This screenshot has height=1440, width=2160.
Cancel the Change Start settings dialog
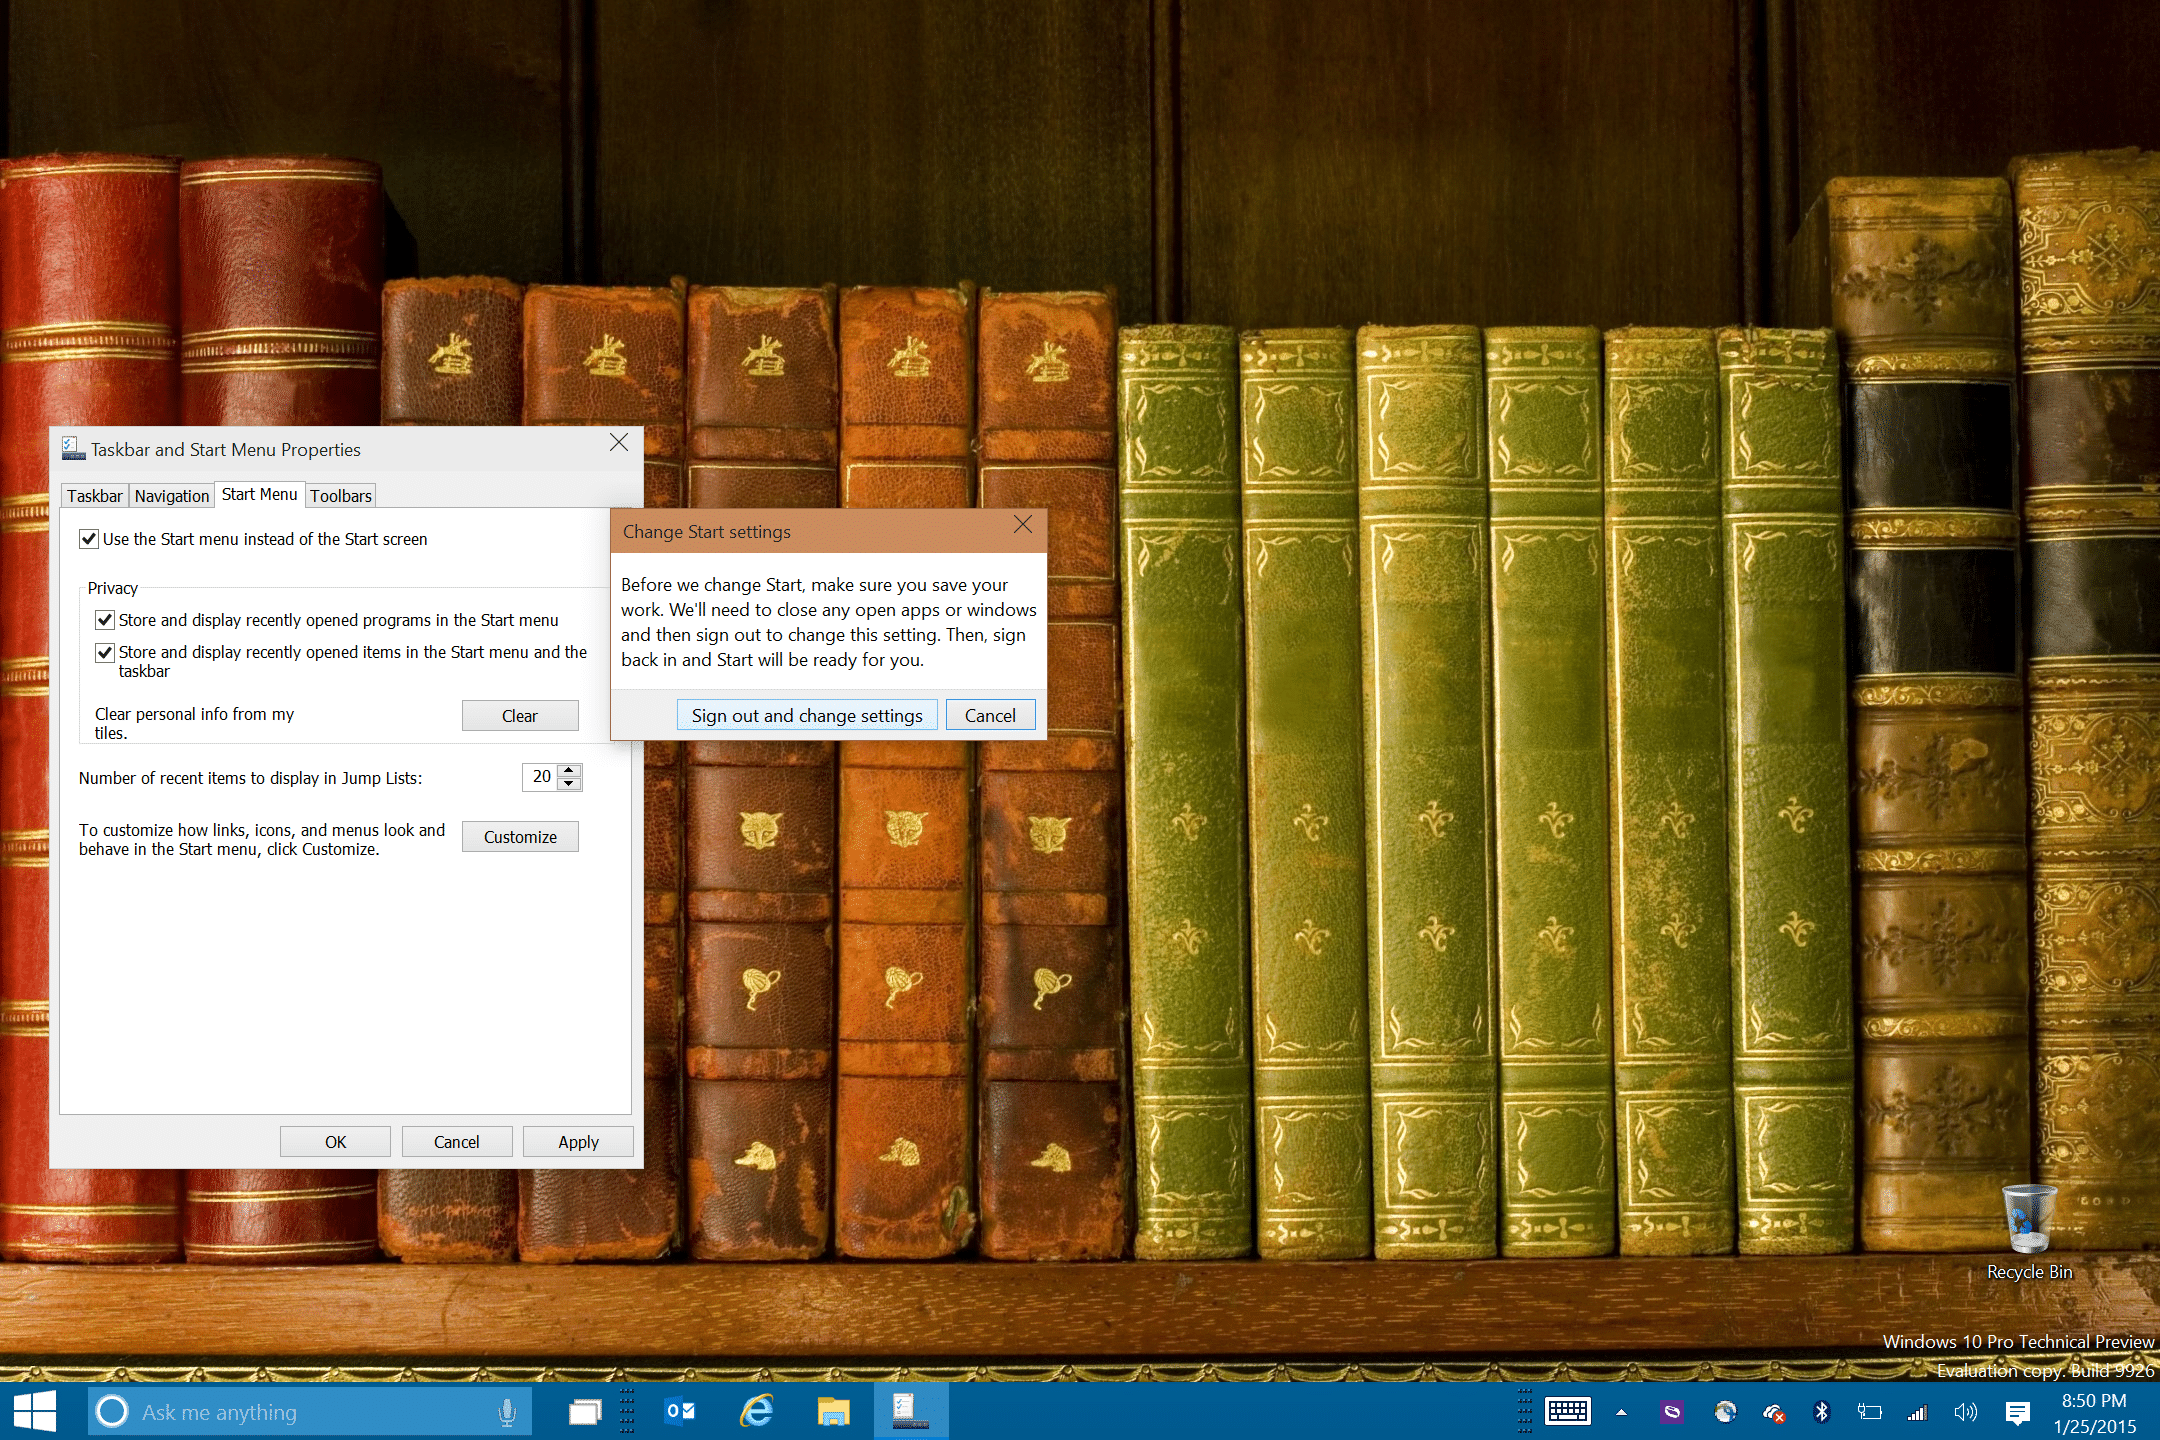(x=990, y=715)
